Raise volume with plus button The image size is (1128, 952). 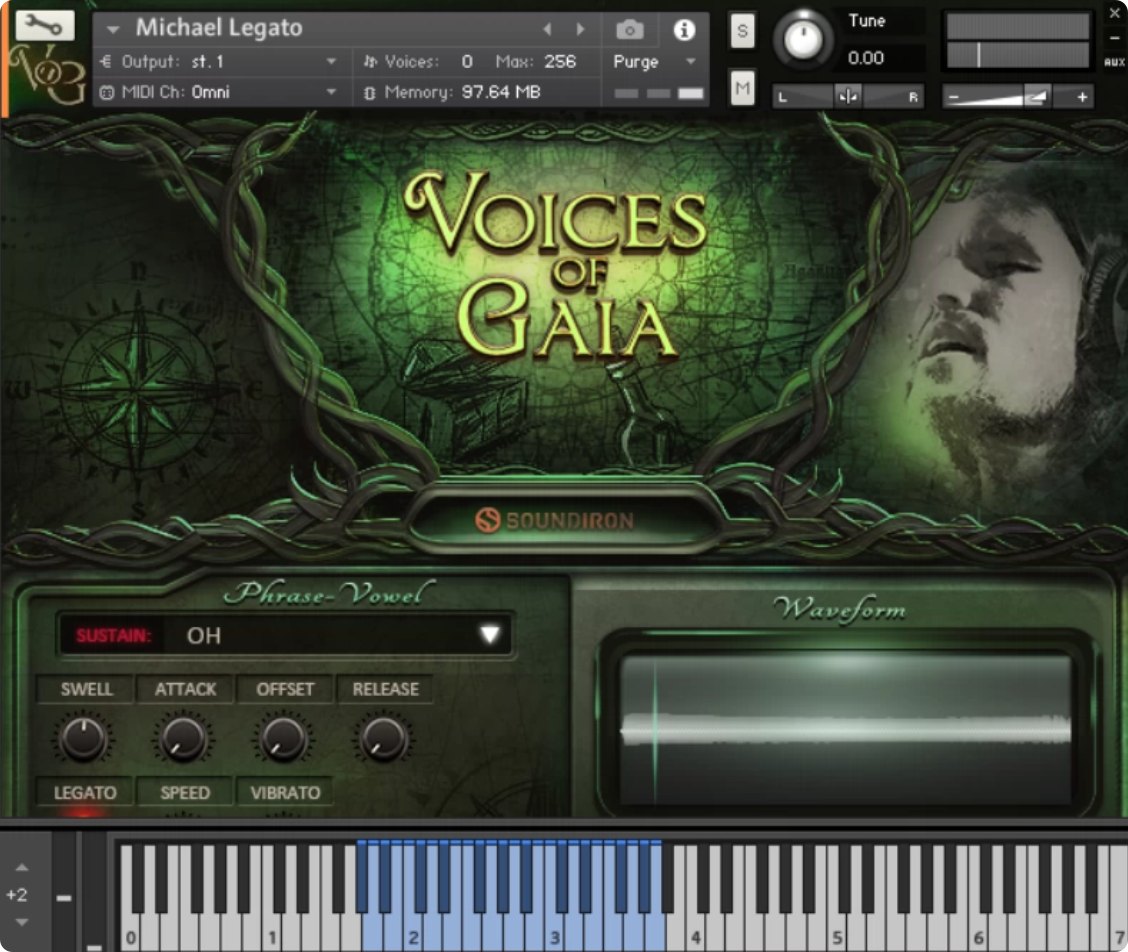1081,96
